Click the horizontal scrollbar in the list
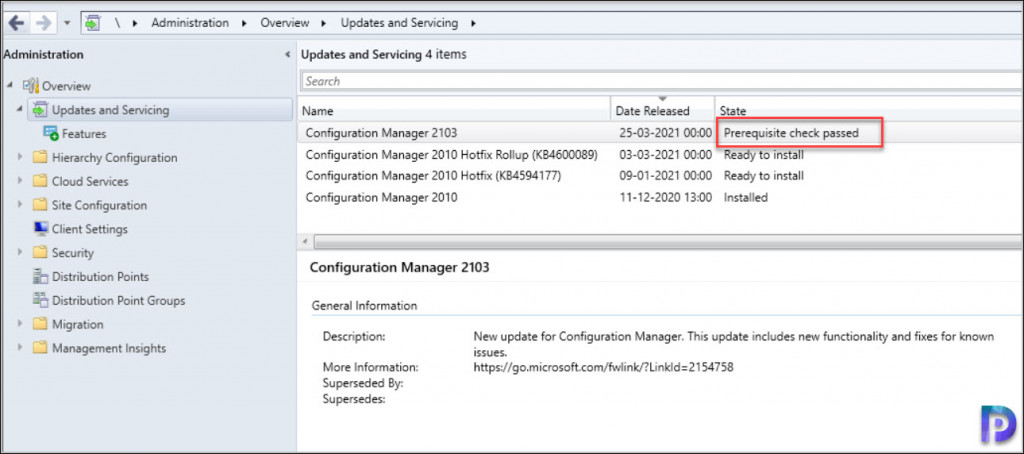This screenshot has height=454, width=1024. coord(668,242)
